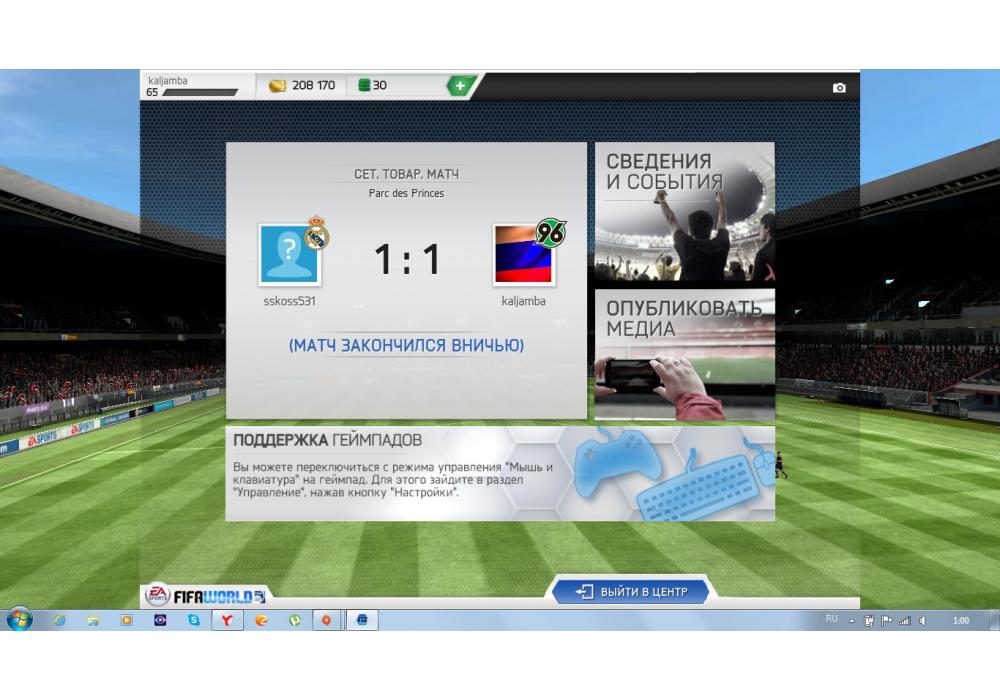Click the Сет. товар. матч heading
This screenshot has height=700, width=1000.
tap(406, 174)
